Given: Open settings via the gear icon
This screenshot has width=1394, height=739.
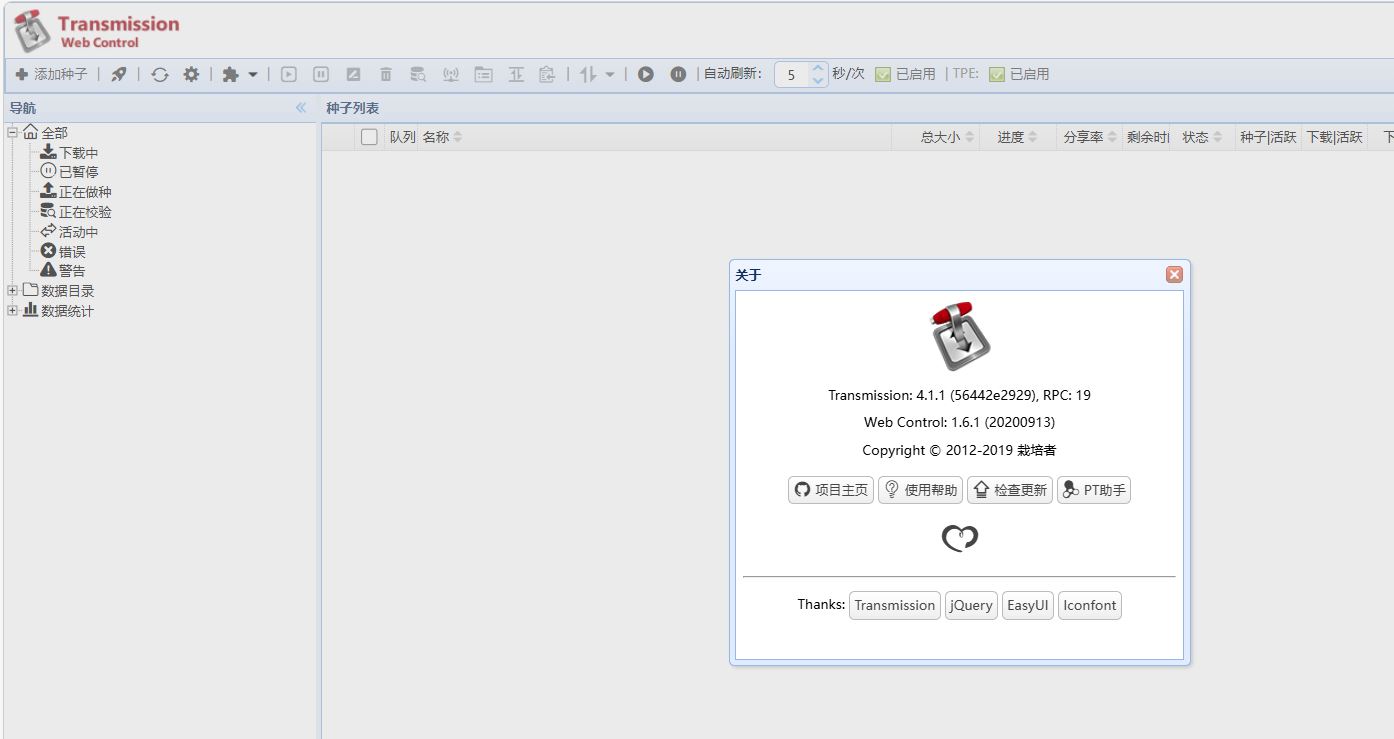Looking at the screenshot, I should point(191,74).
